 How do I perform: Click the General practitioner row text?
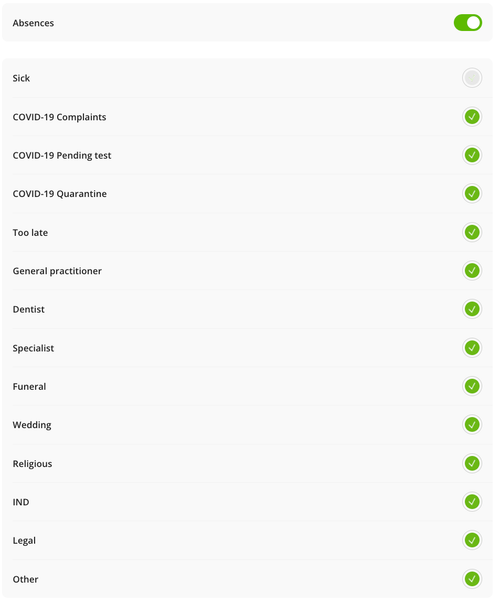(x=57, y=271)
